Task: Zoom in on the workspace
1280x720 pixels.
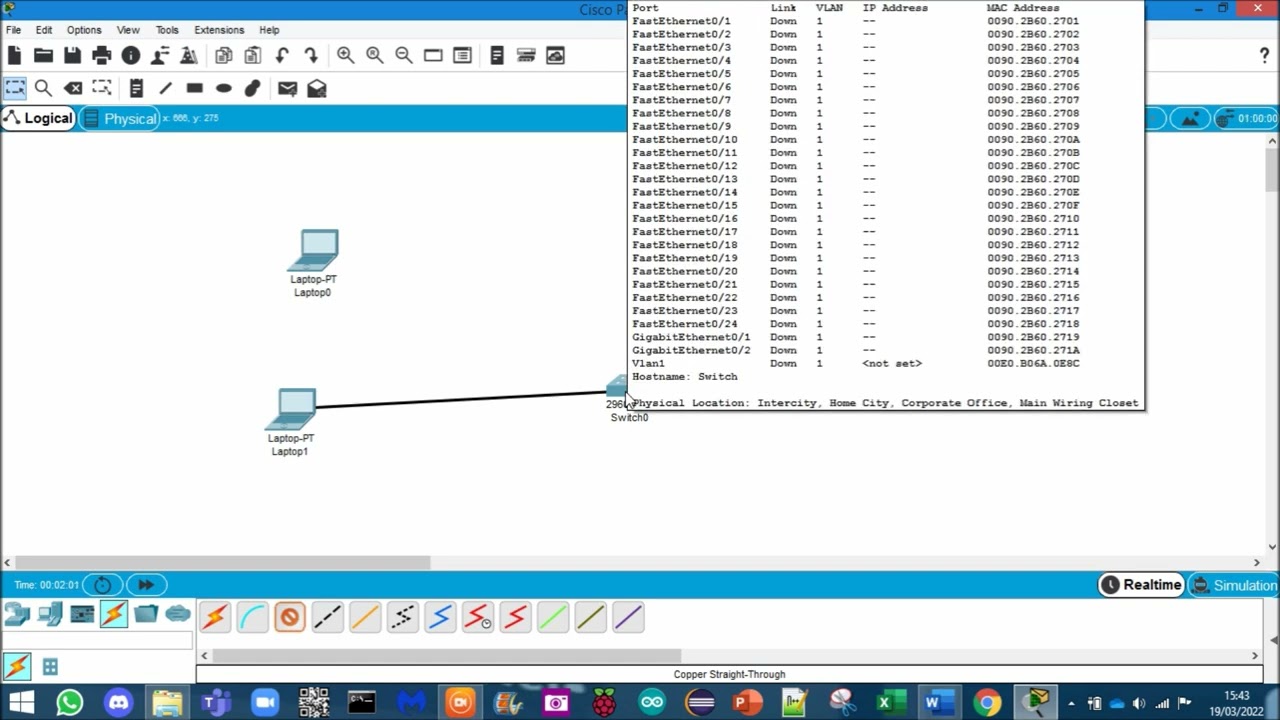Action: pos(345,56)
